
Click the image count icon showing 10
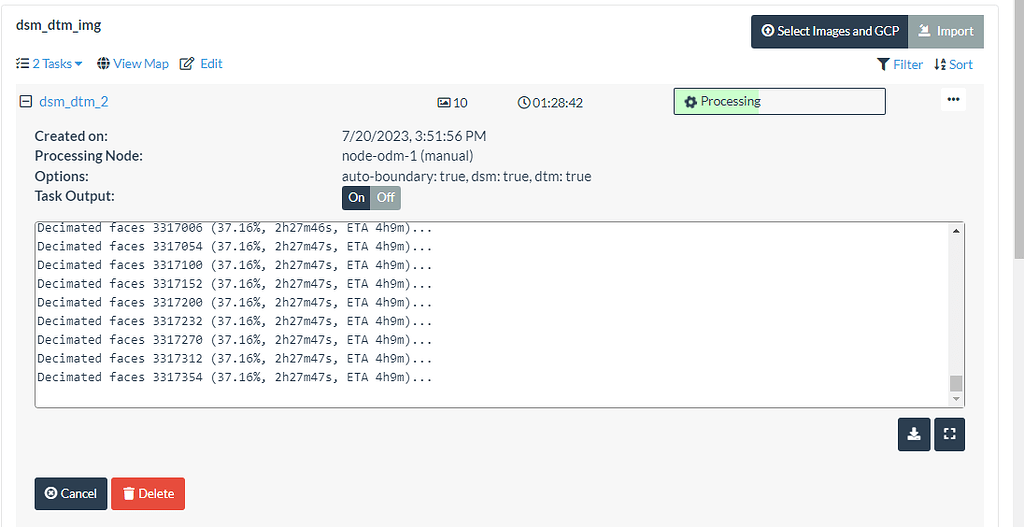click(444, 102)
